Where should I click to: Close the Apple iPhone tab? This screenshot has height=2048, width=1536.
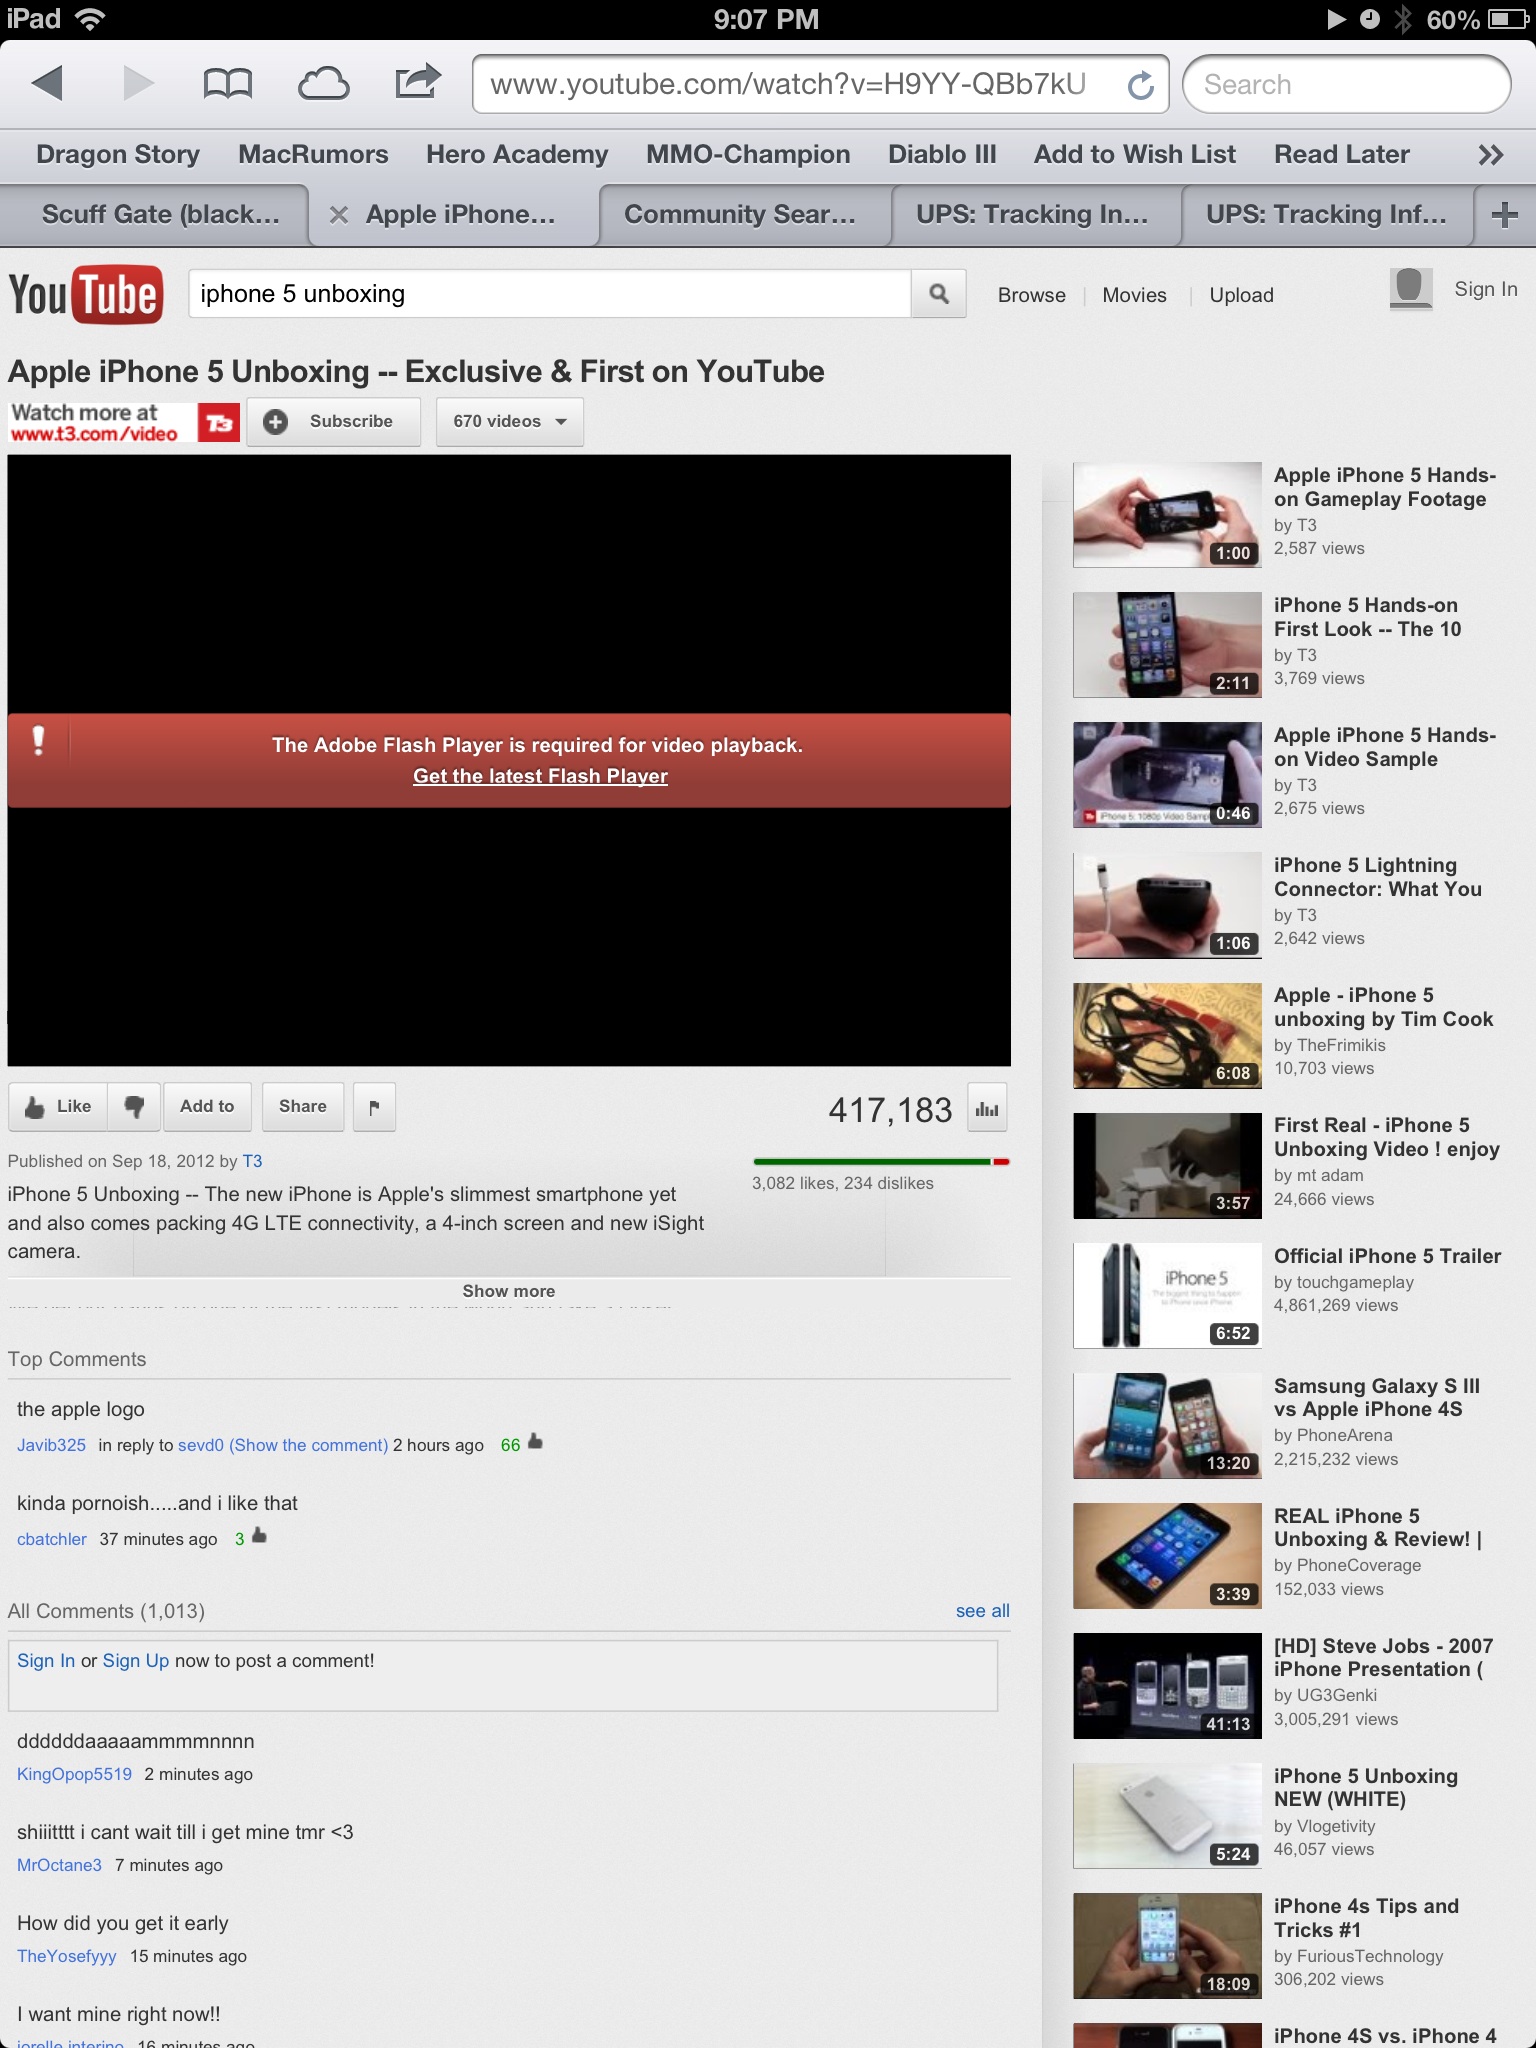(339, 215)
